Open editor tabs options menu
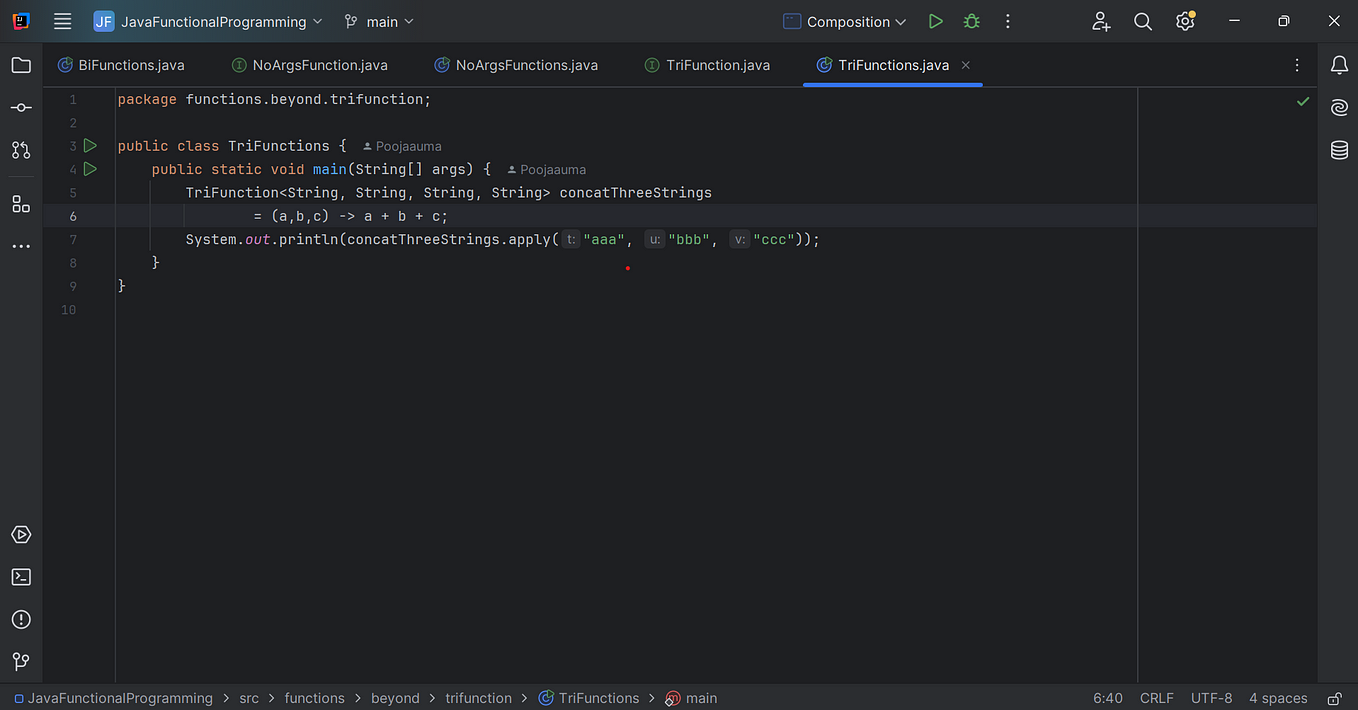Viewport: 1358px width, 710px height. pos(1297,65)
